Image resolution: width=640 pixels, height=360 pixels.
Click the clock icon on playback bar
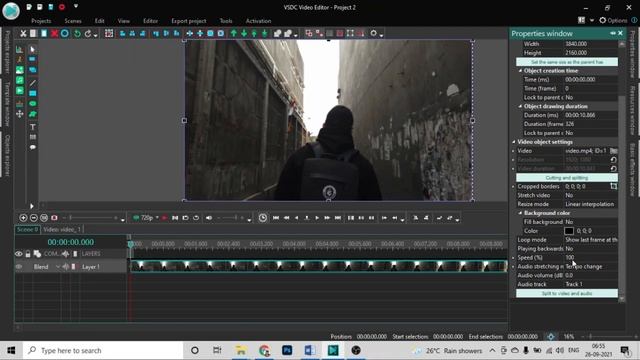point(262,218)
